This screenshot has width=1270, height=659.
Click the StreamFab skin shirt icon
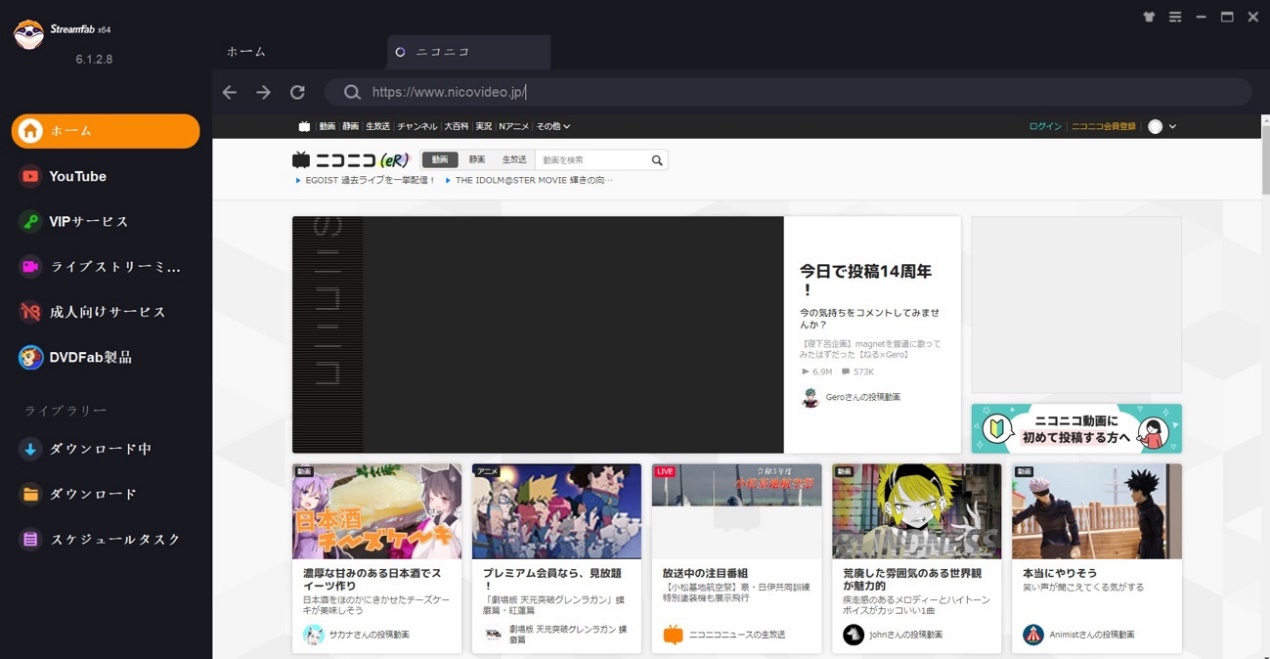pyautogui.click(x=1148, y=17)
